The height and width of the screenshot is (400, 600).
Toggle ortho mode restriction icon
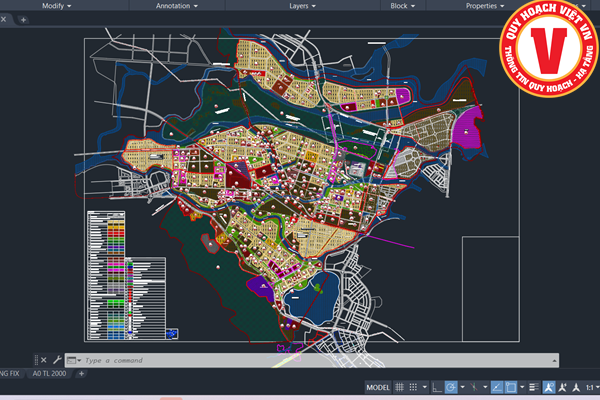click(437, 387)
